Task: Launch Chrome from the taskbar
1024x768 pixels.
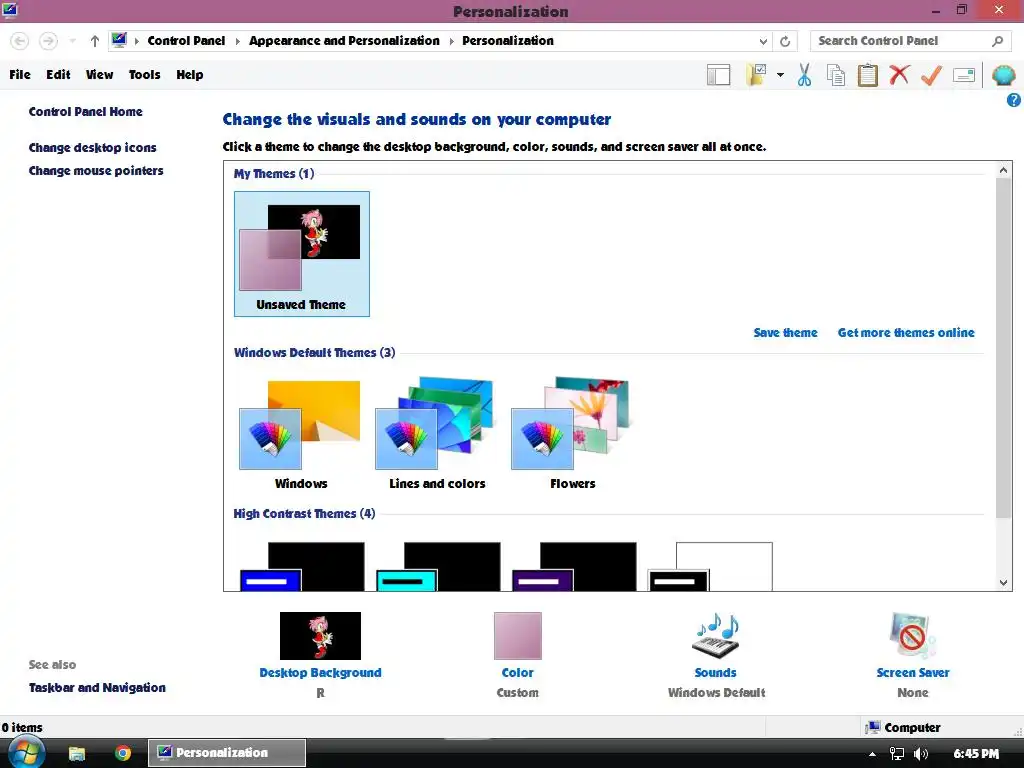Action: pos(122,753)
